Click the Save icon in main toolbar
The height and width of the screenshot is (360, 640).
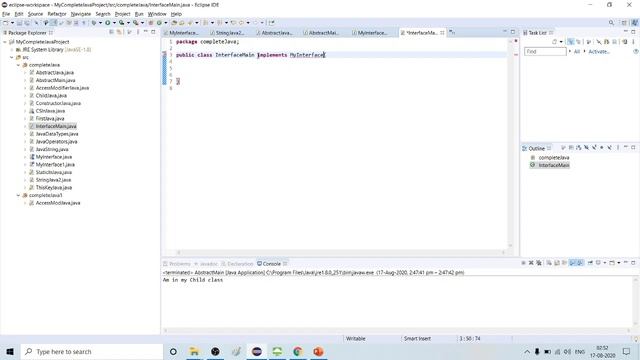coord(19,23)
